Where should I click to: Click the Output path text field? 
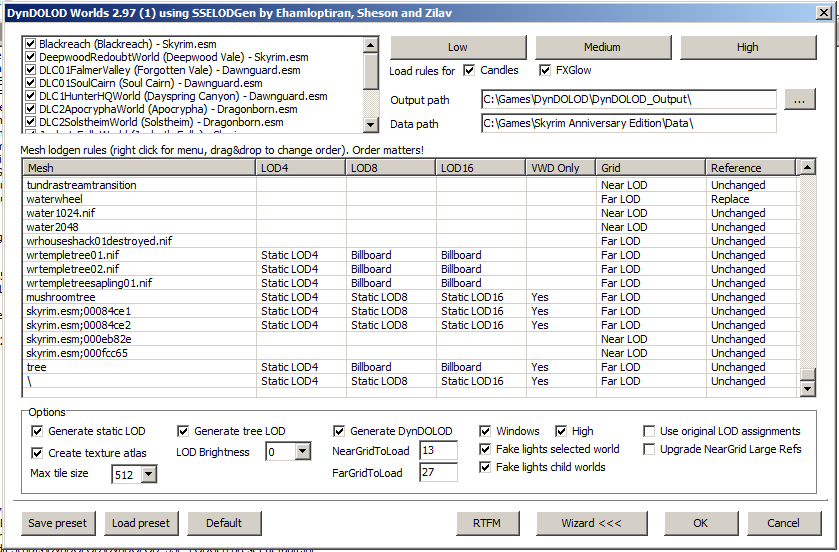629,99
